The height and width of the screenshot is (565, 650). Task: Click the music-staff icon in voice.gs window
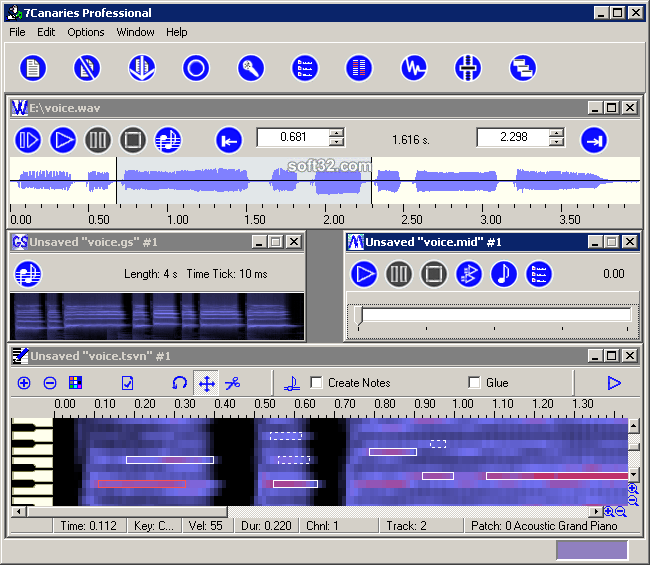28,274
